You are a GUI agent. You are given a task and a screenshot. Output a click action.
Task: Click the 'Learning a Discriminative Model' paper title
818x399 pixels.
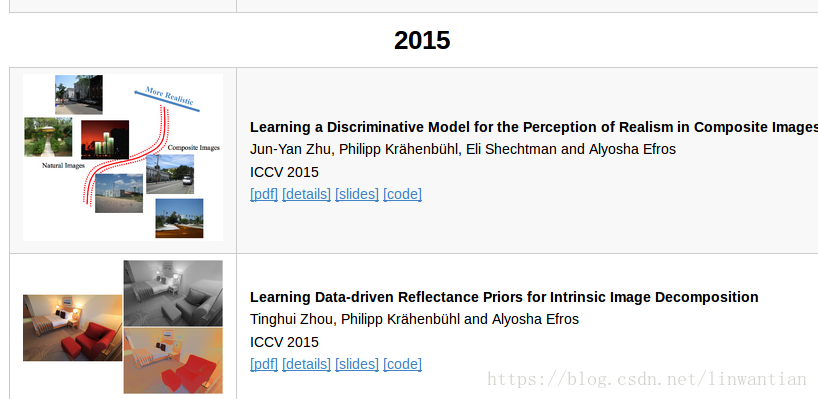pos(534,127)
